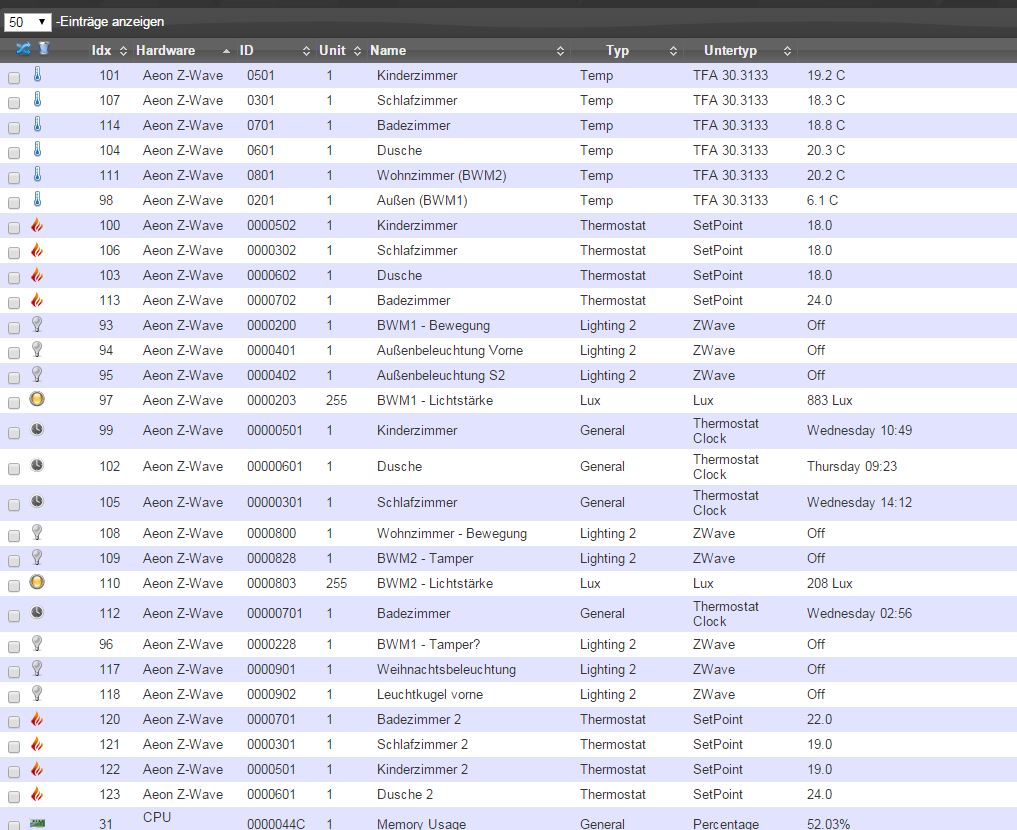Click thermometer icon of Badezimmer row 114
The height and width of the screenshot is (830, 1017).
click(38, 124)
